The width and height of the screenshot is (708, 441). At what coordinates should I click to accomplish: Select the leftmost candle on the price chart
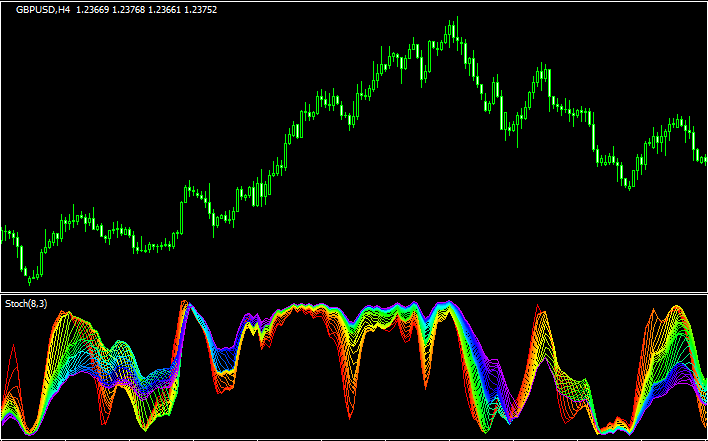tap(4, 235)
